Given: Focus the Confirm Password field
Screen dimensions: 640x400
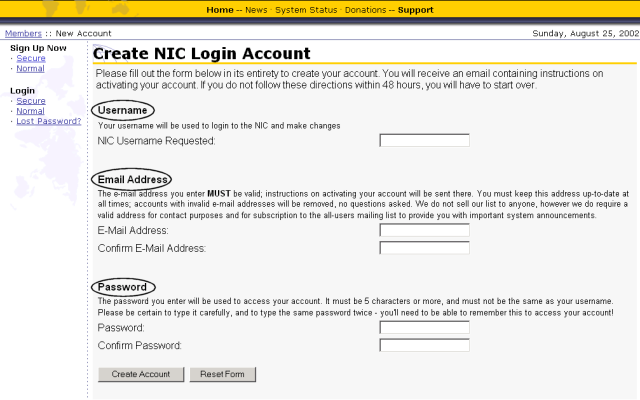Looking at the screenshot, I should (x=424, y=346).
